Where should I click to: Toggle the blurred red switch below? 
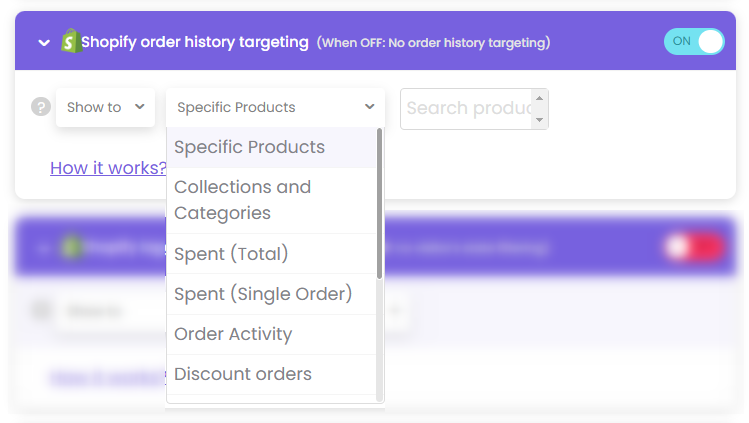tap(694, 247)
